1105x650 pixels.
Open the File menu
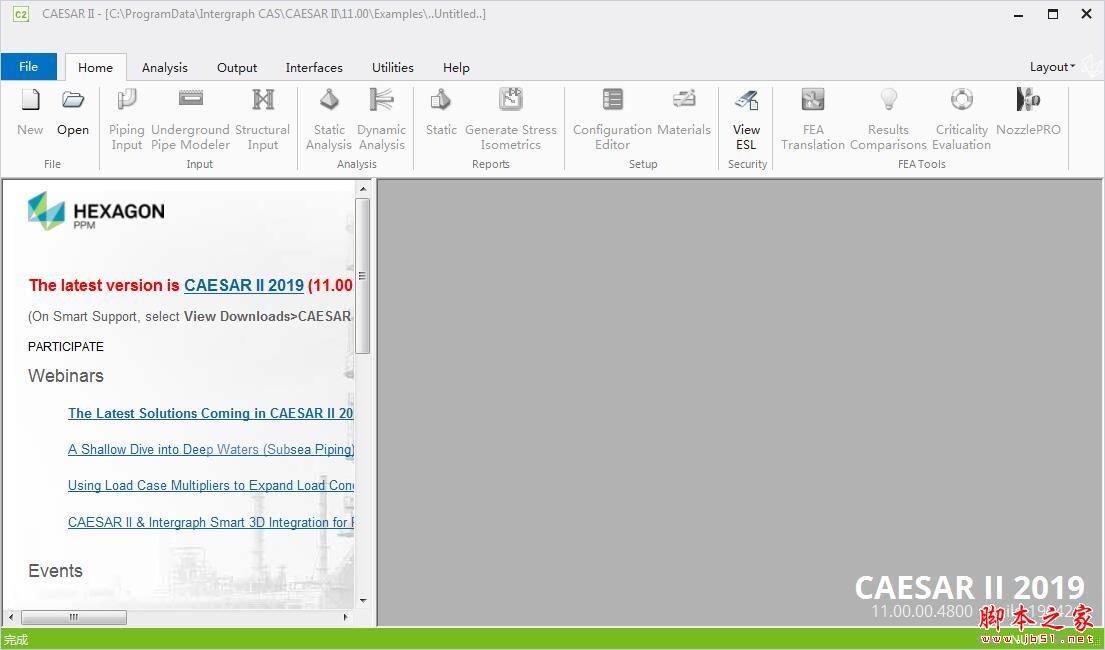pyautogui.click(x=29, y=67)
